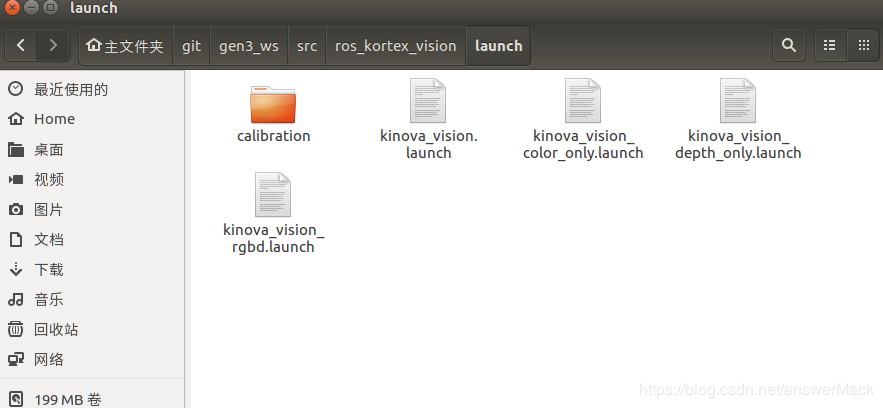Select the kinova_vision_rgbd.launch file icon
Screen dimensions: 883x408
click(x=273, y=195)
